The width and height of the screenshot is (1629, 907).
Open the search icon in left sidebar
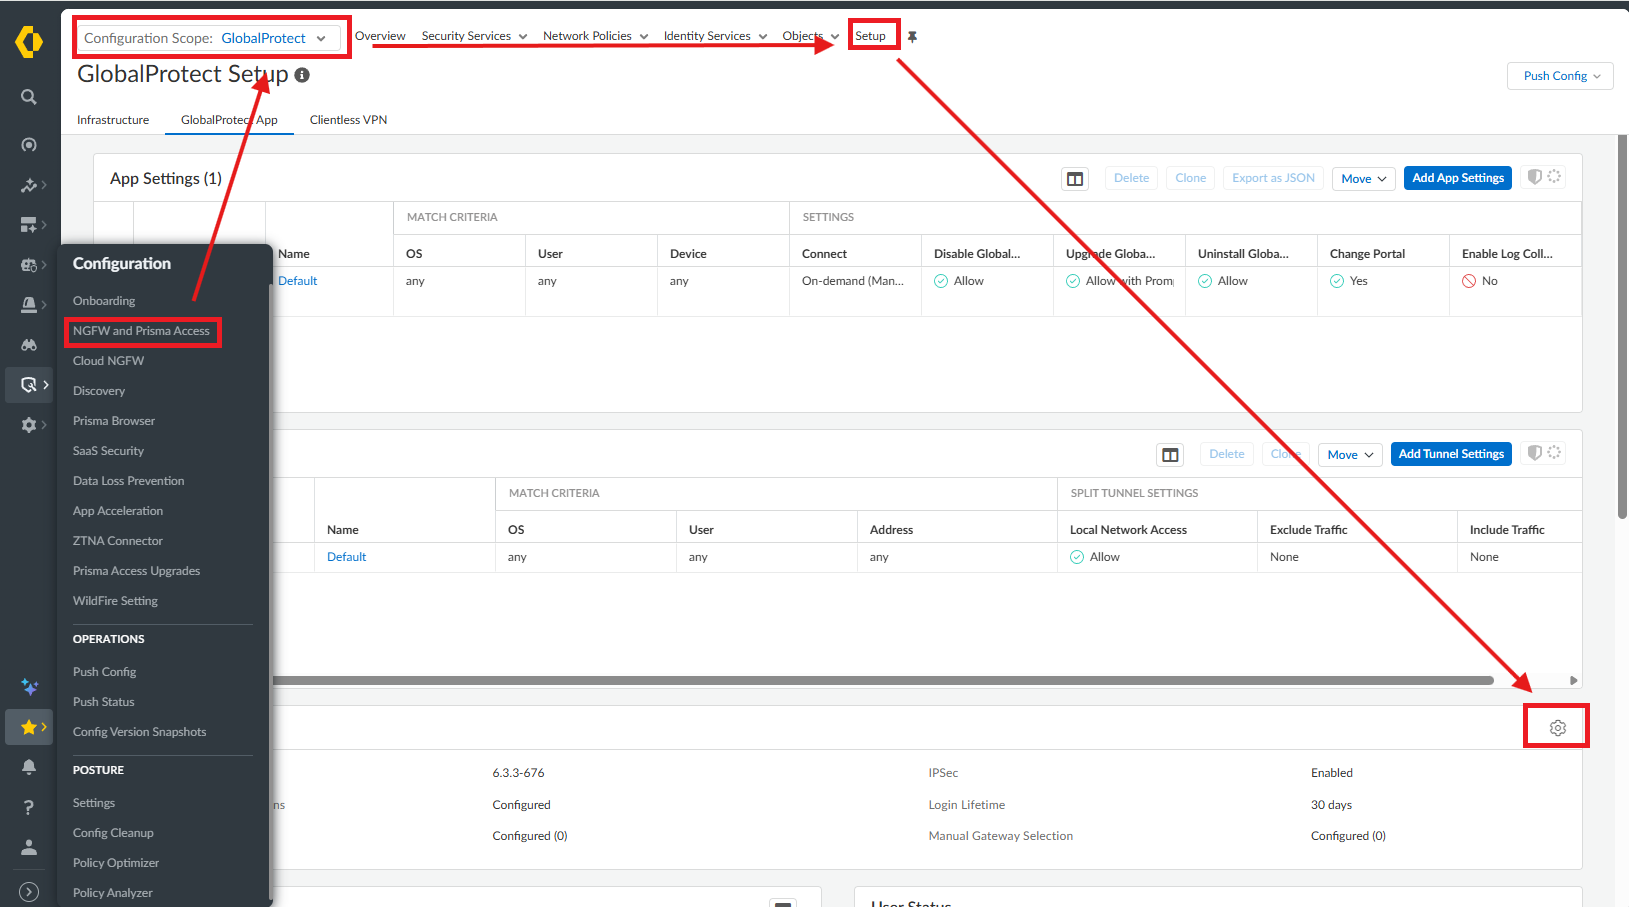pyautogui.click(x=29, y=97)
